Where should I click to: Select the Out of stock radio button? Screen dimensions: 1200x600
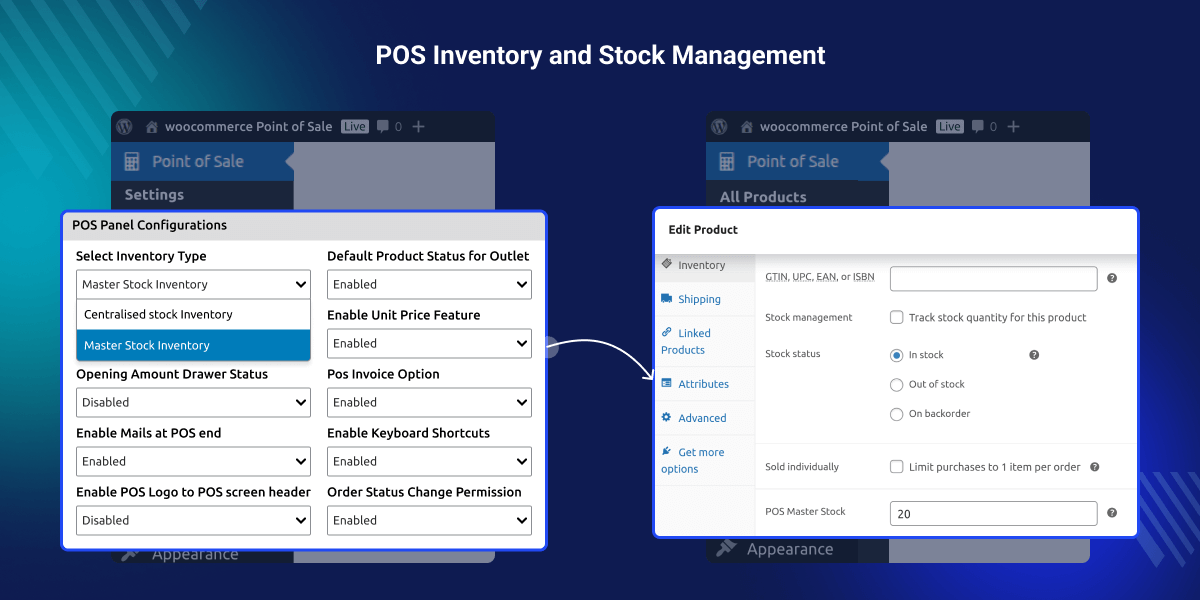tap(897, 384)
